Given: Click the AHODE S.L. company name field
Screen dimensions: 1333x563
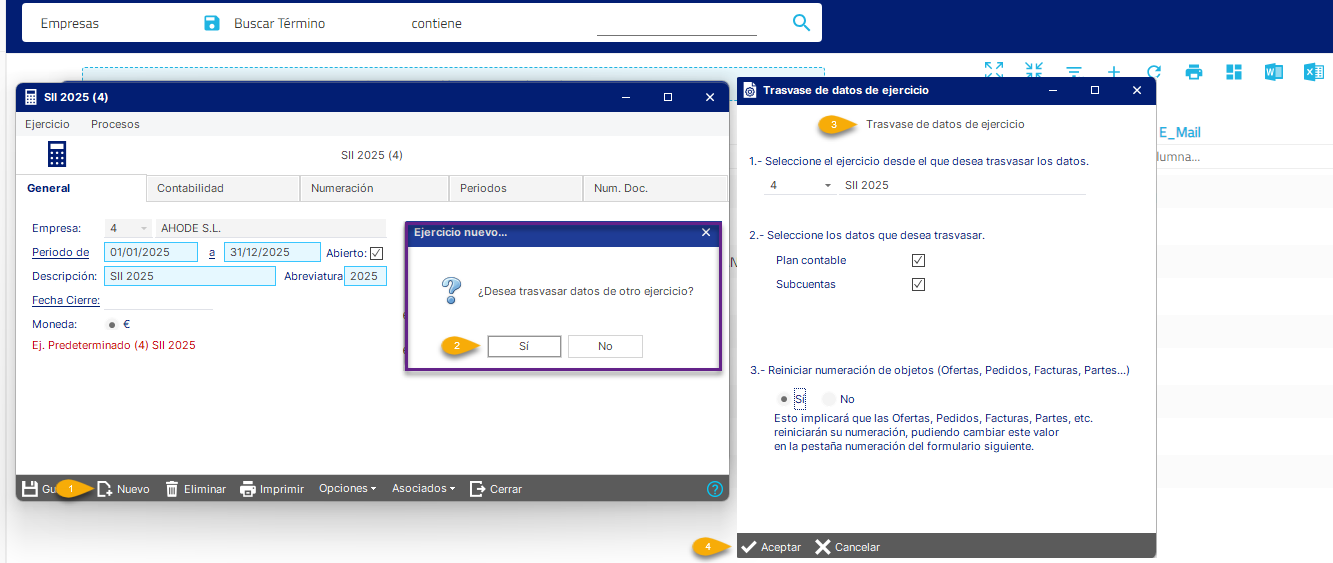Looking at the screenshot, I should point(270,228).
